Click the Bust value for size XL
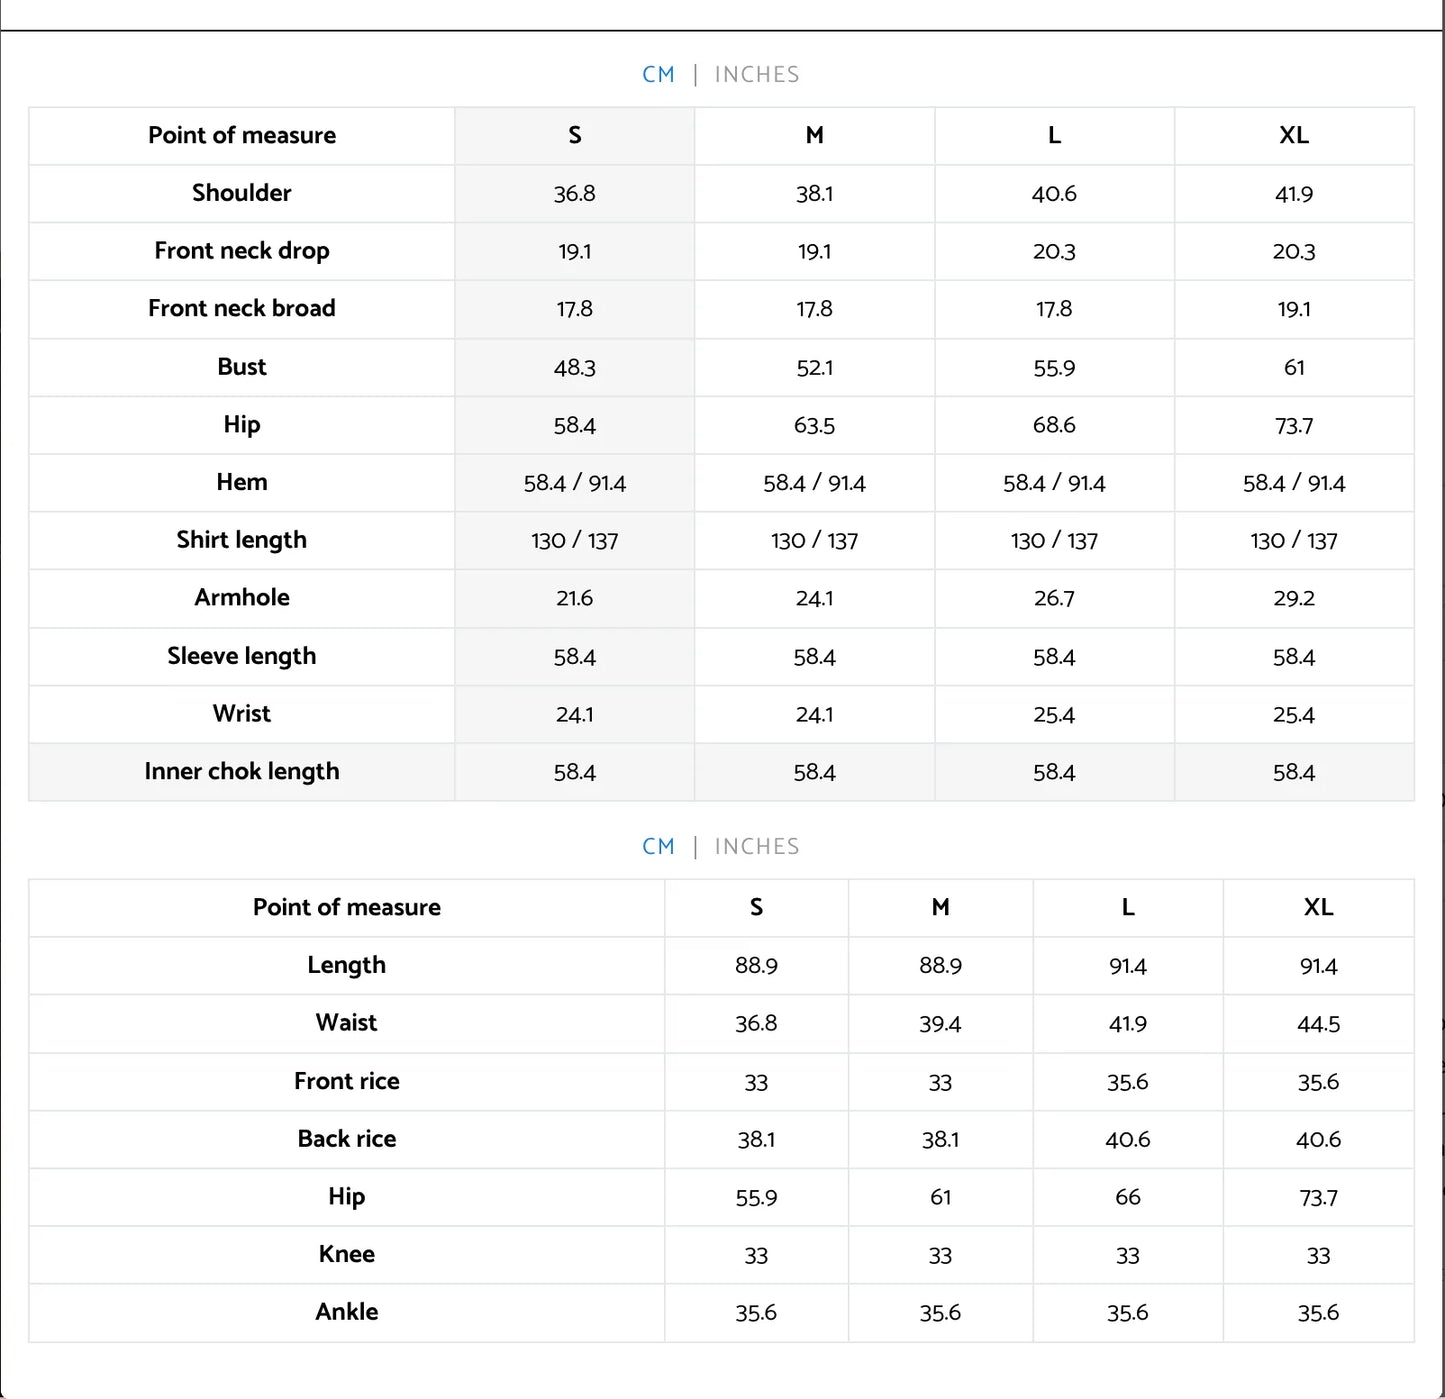This screenshot has height=1399, width=1445. coord(1293,368)
